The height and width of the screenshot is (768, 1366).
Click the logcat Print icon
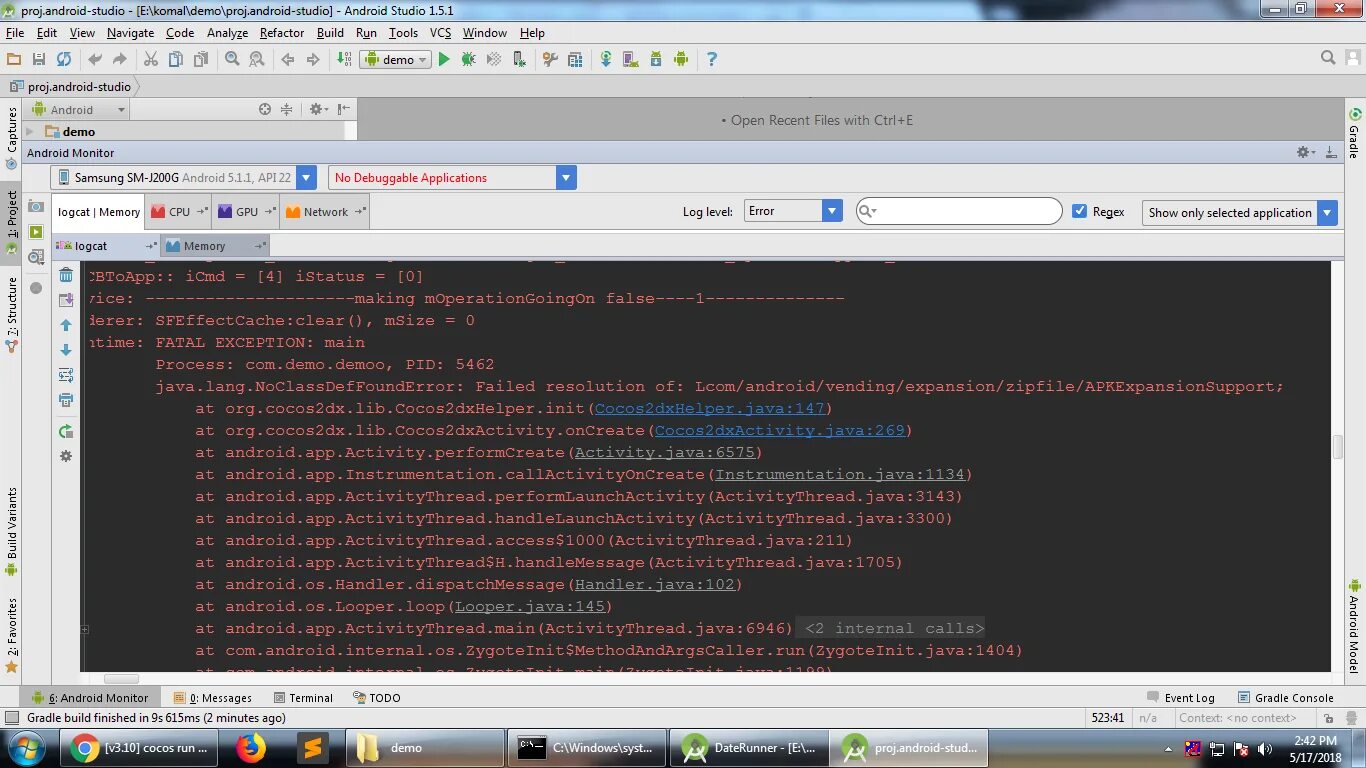click(x=66, y=400)
